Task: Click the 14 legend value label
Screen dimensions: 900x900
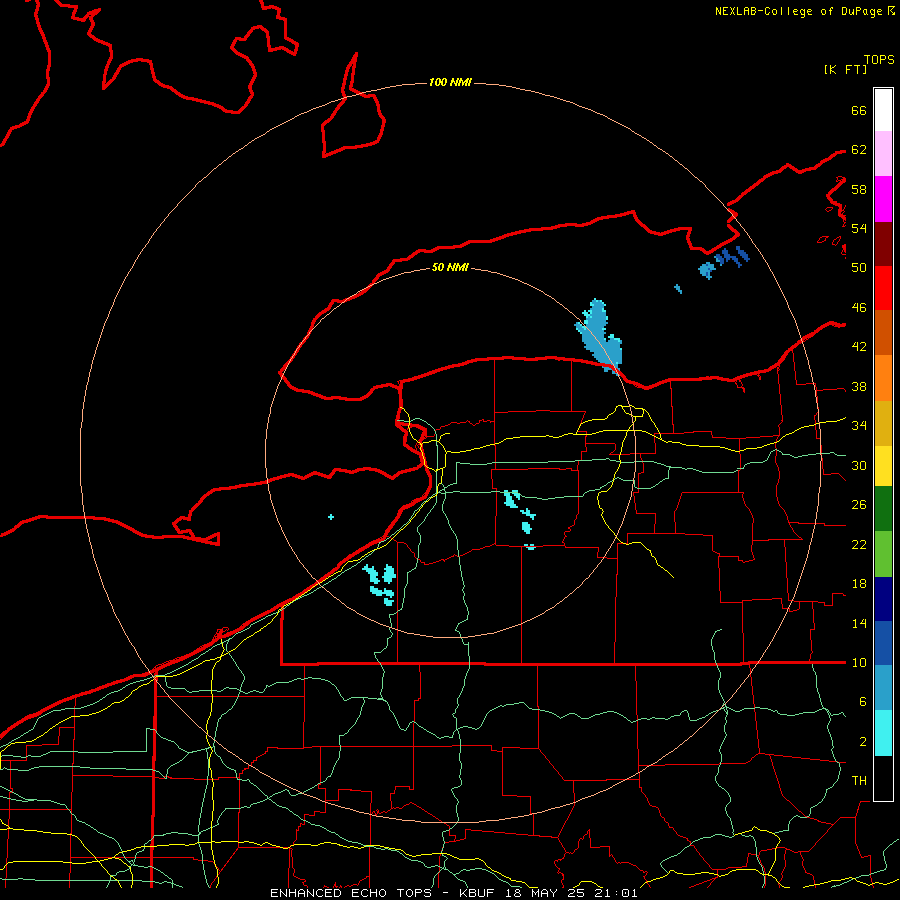Action: [x=859, y=623]
